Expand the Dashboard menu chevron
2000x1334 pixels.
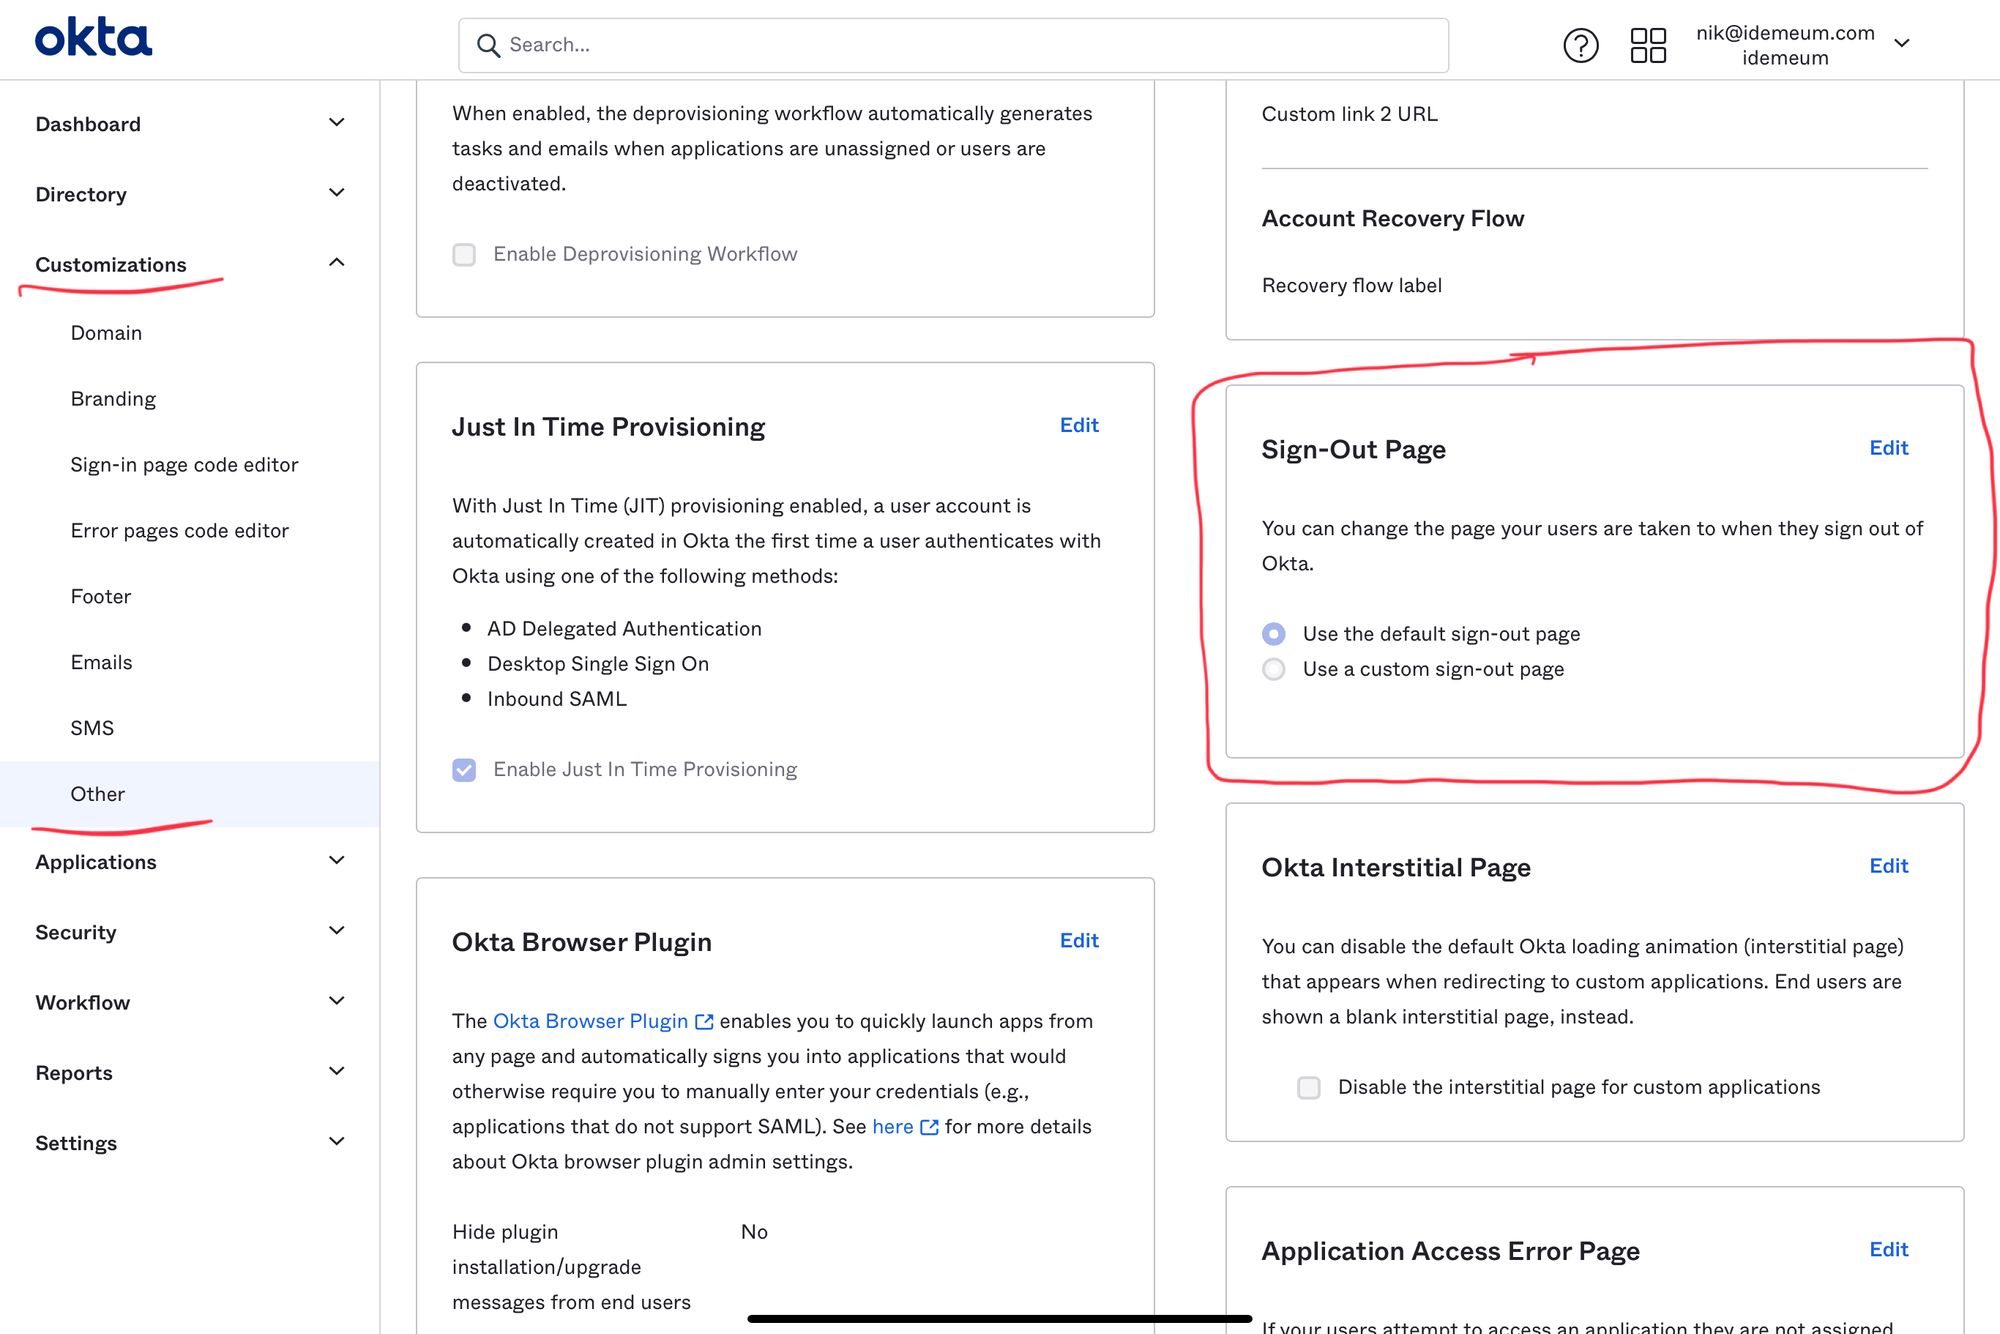coord(337,123)
